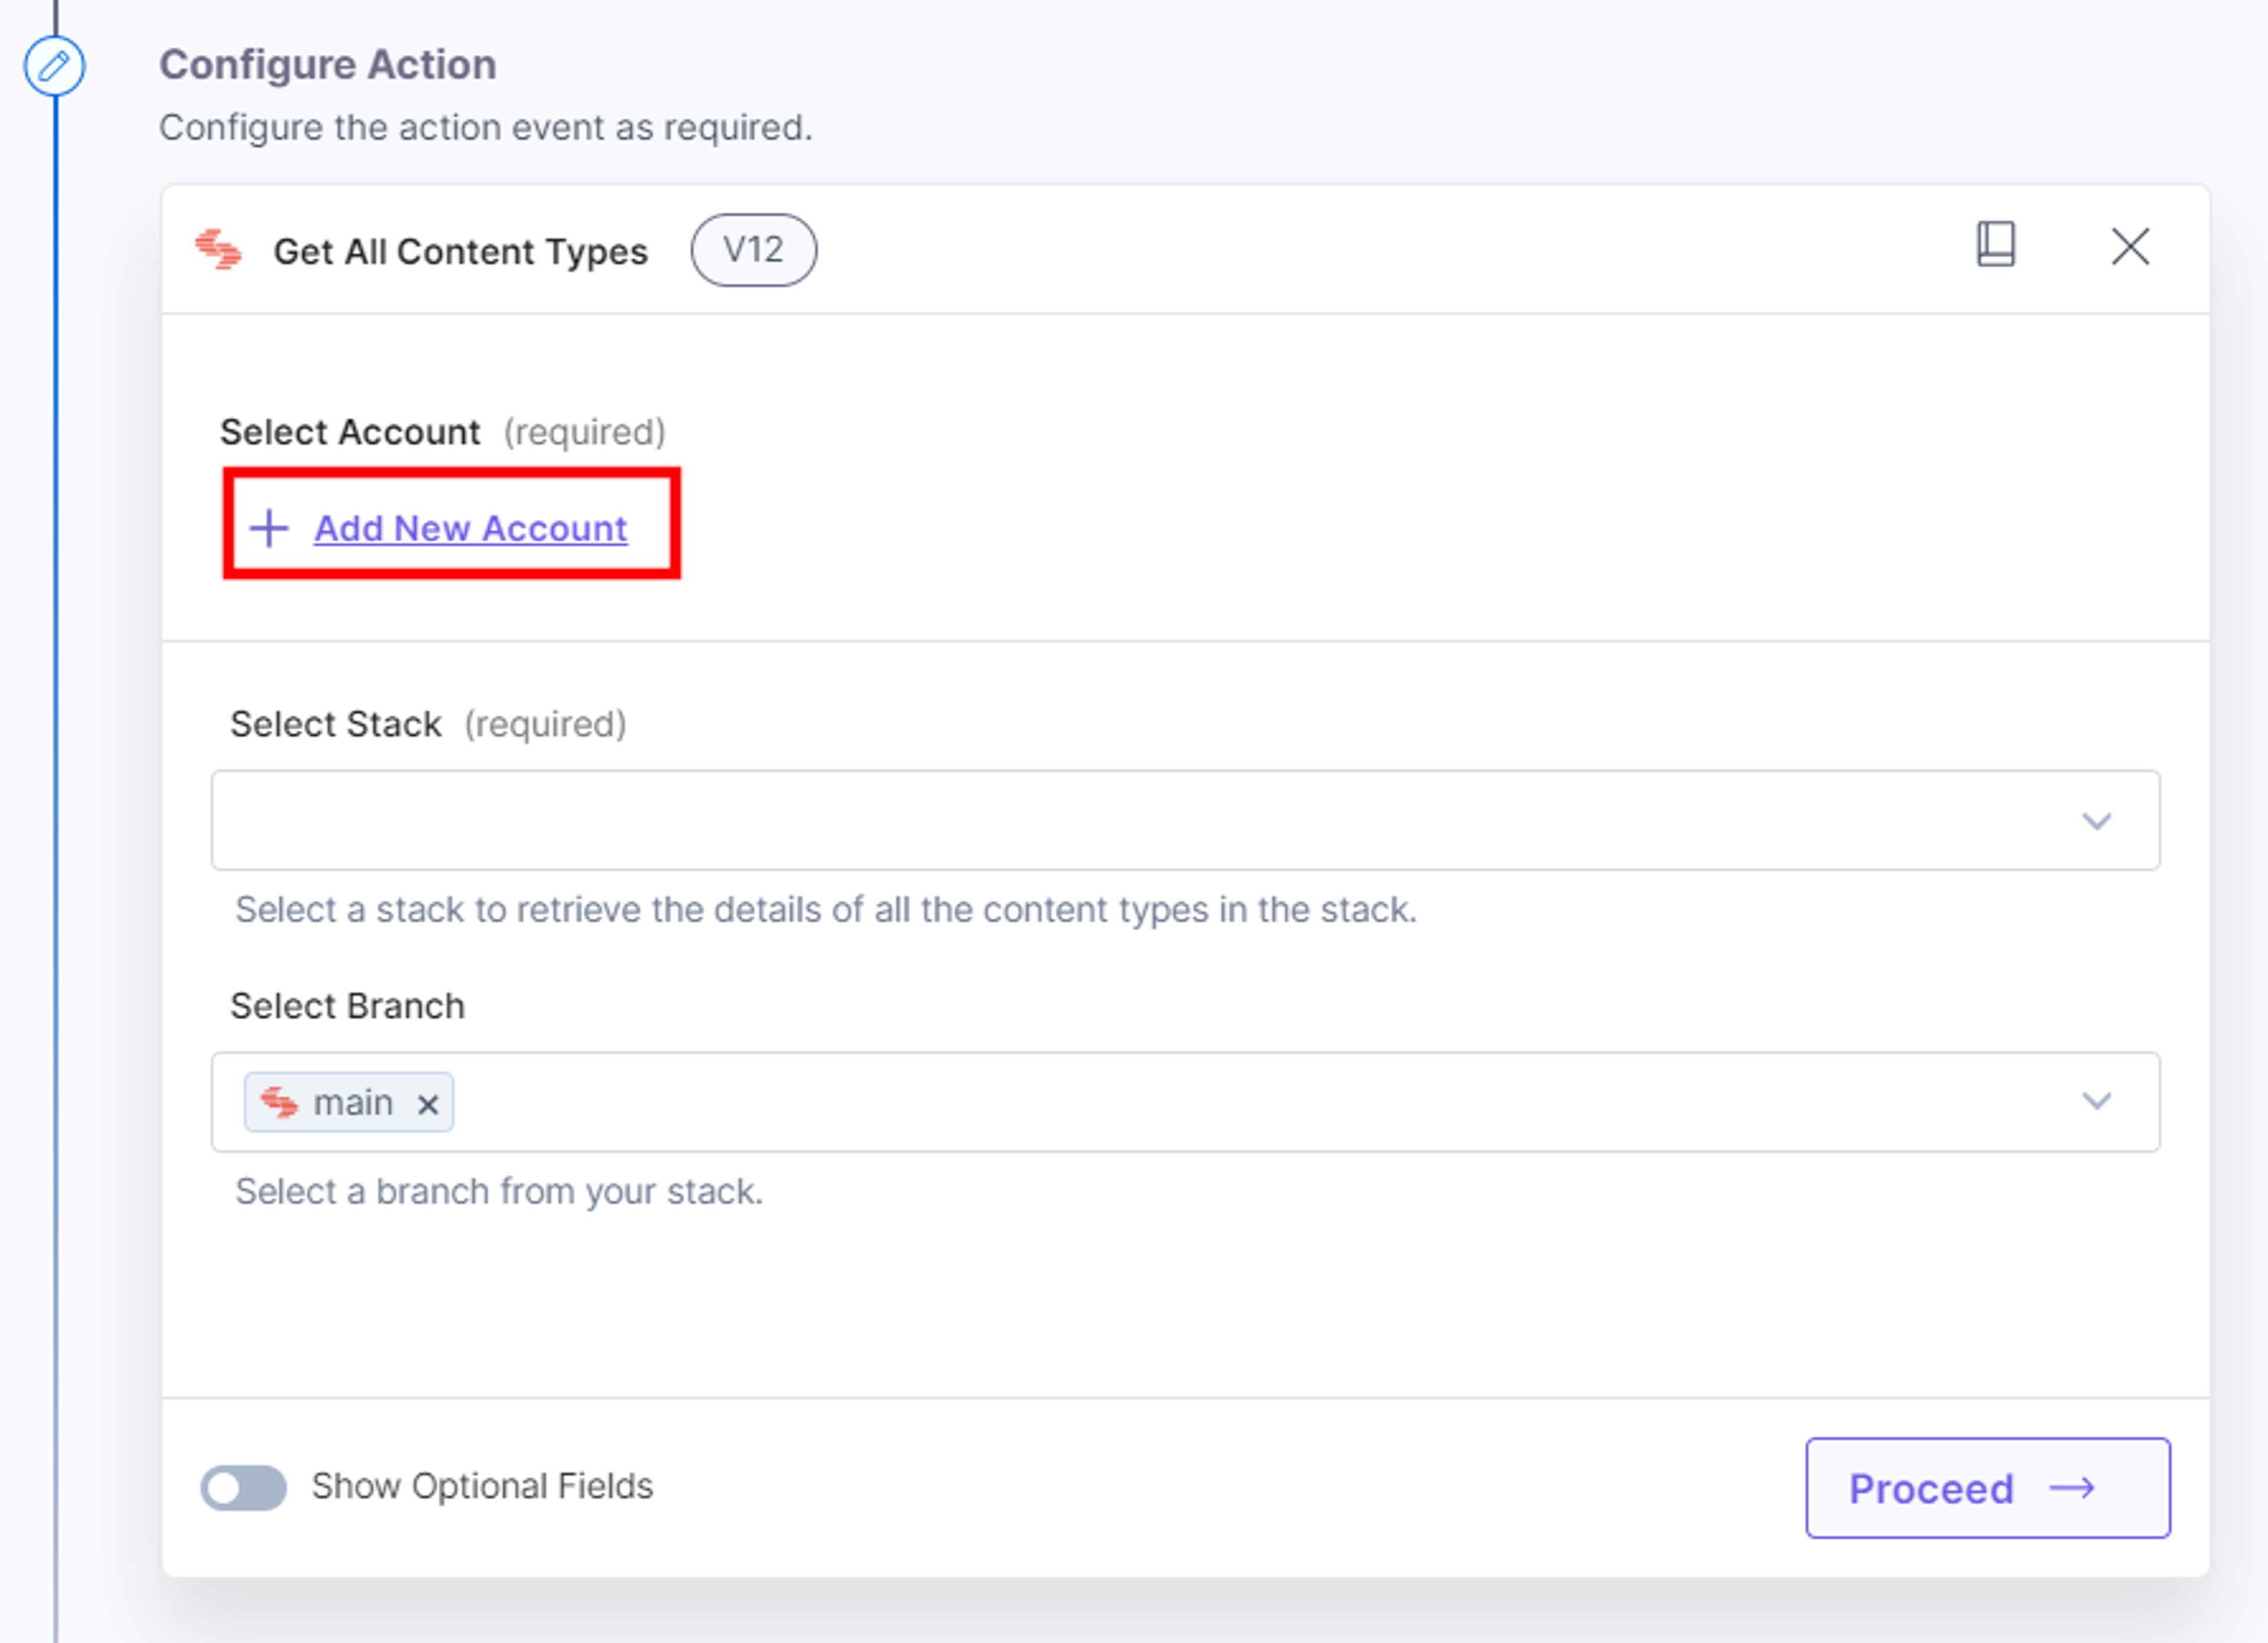Click the Proceed button

pos(1987,1488)
